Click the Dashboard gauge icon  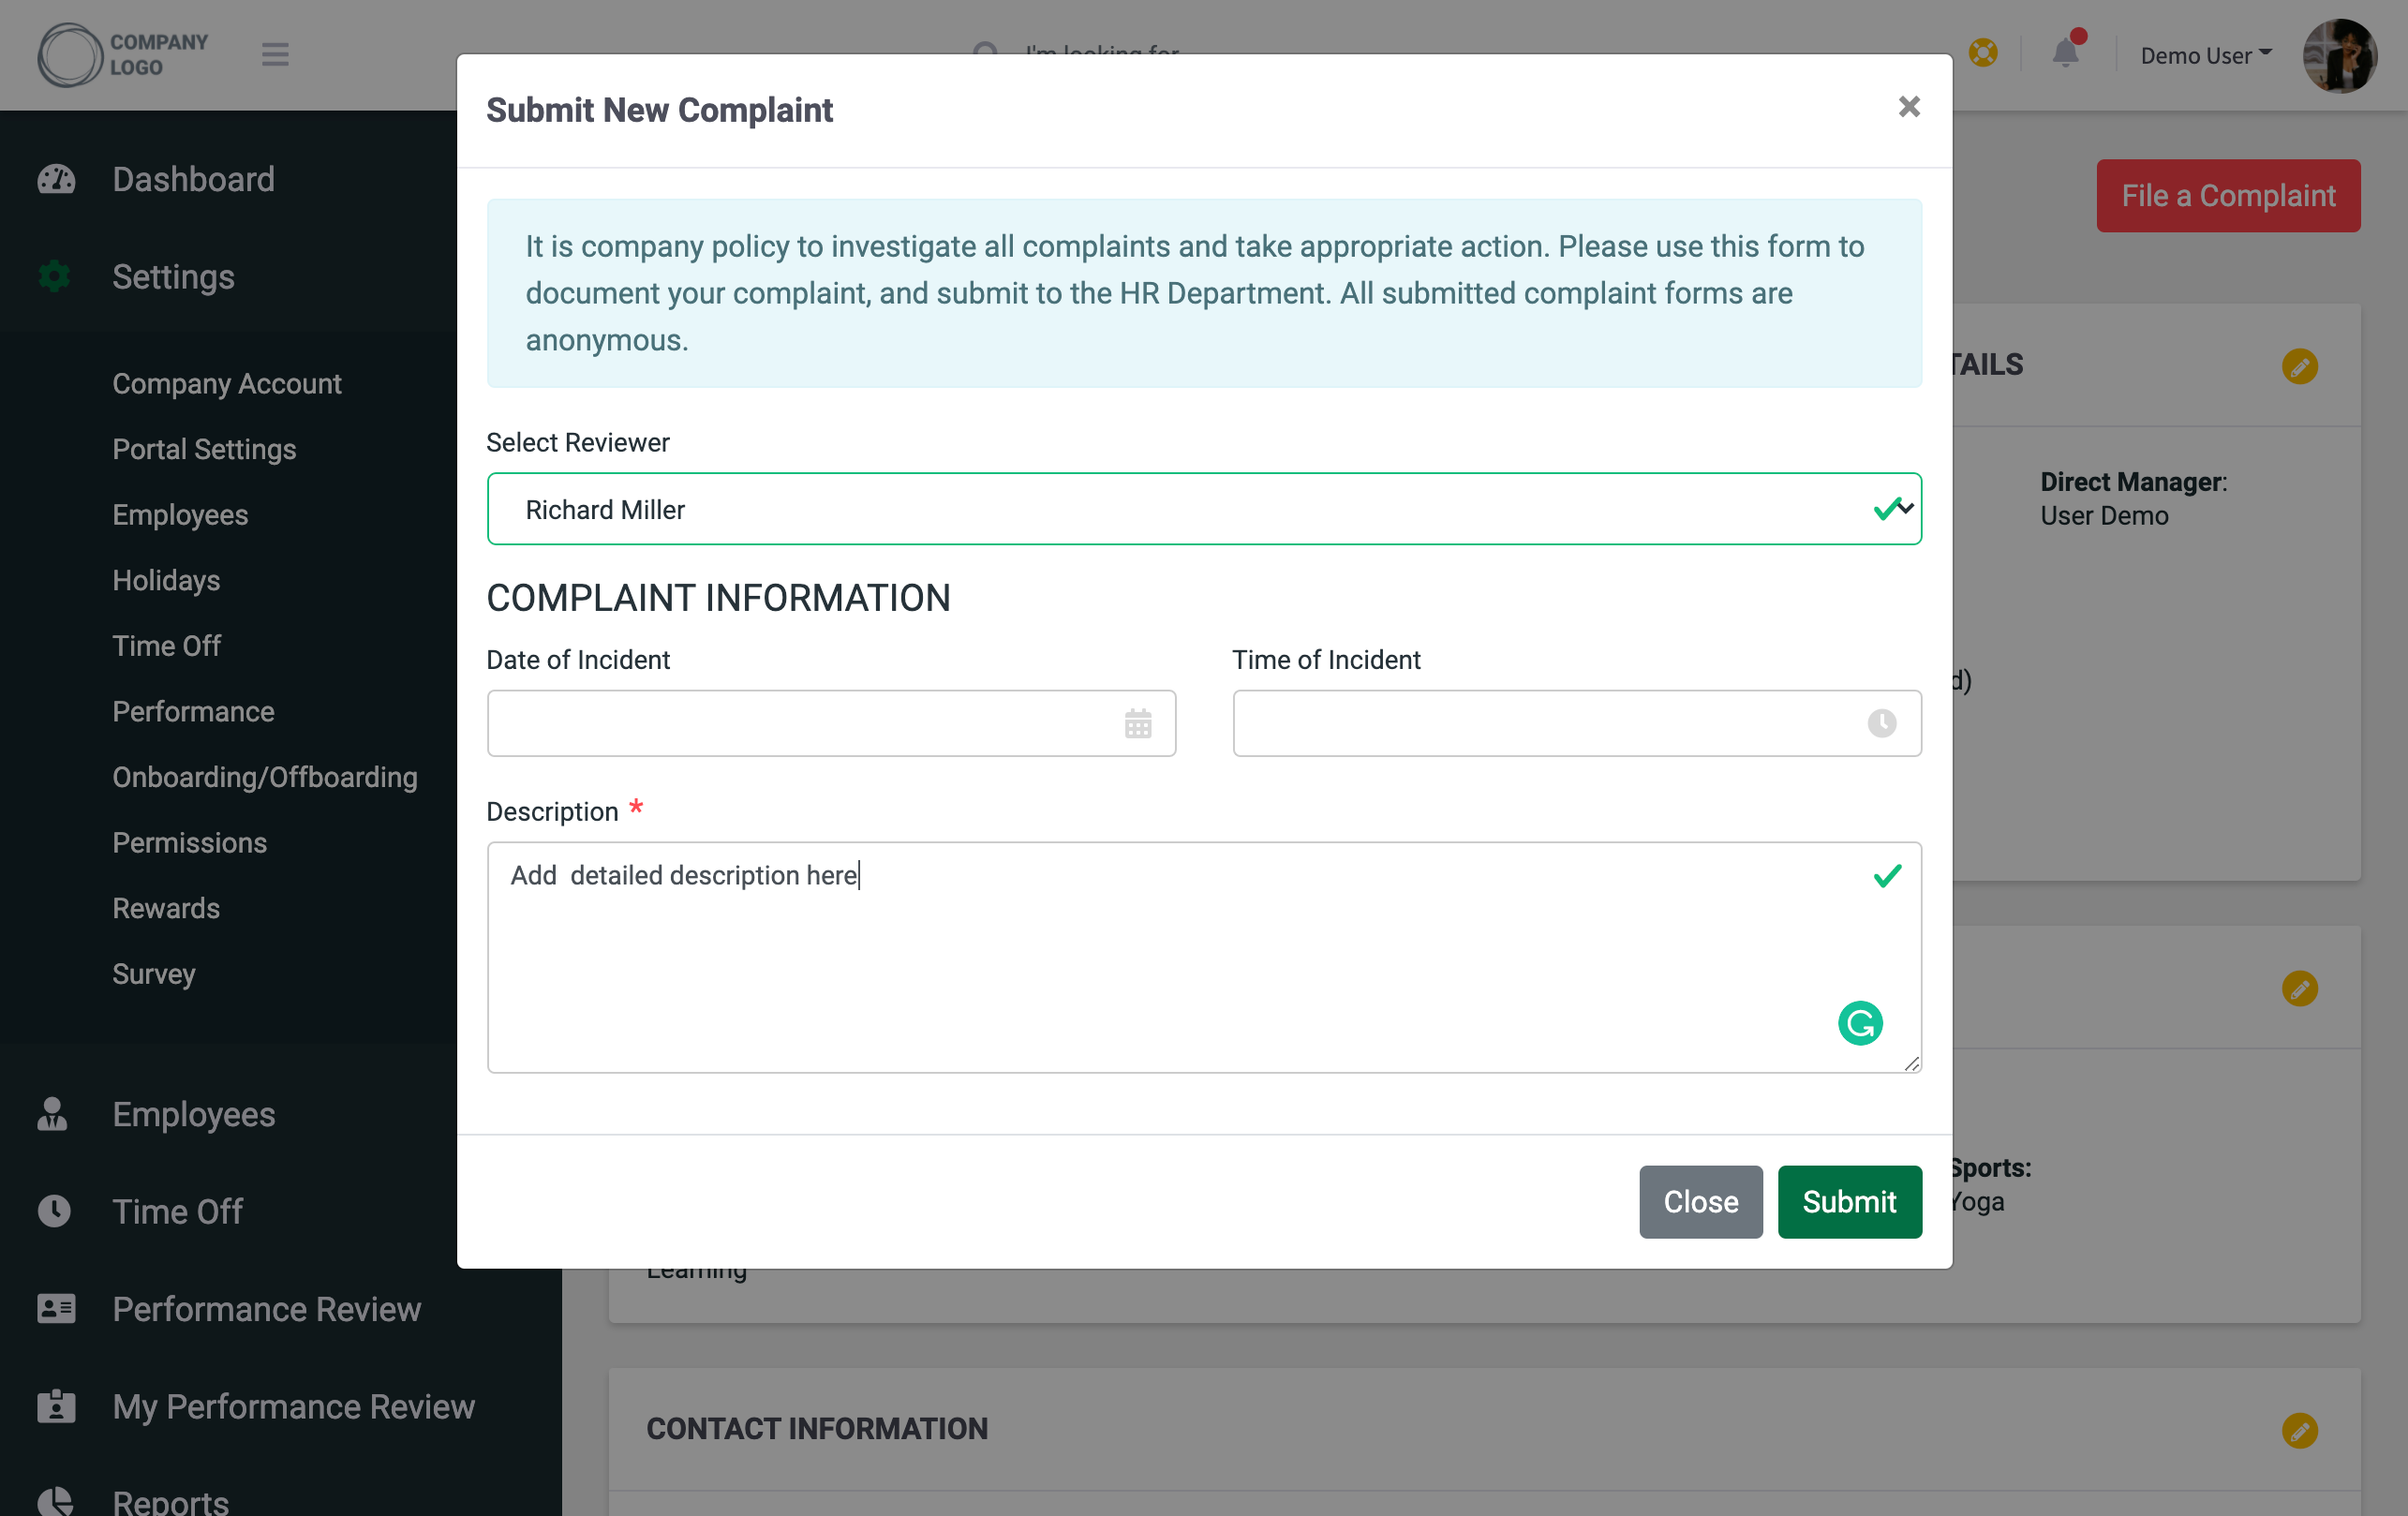[56, 179]
